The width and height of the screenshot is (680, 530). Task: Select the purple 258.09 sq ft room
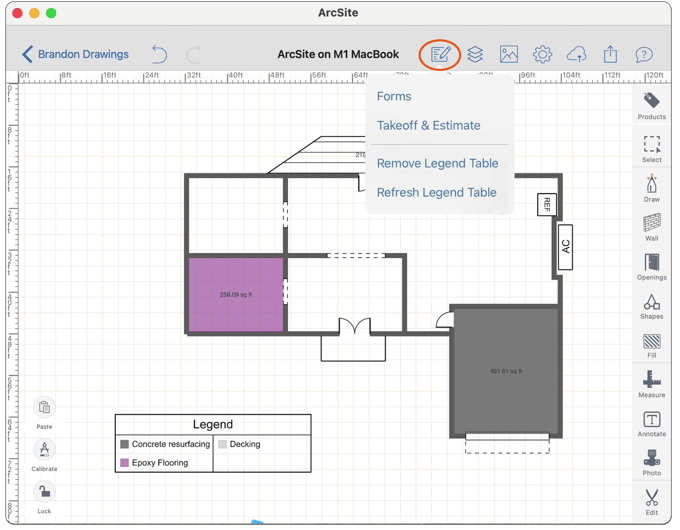236,294
